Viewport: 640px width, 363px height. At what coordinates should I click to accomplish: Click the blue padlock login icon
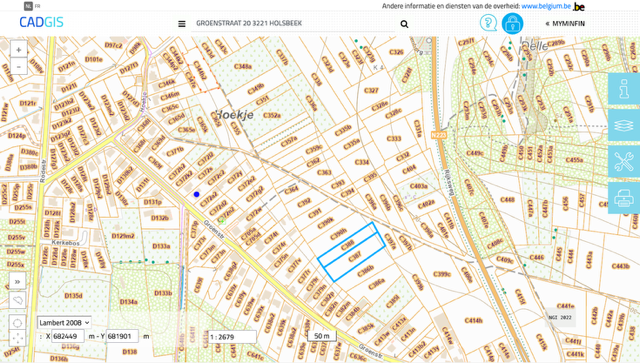click(x=512, y=23)
